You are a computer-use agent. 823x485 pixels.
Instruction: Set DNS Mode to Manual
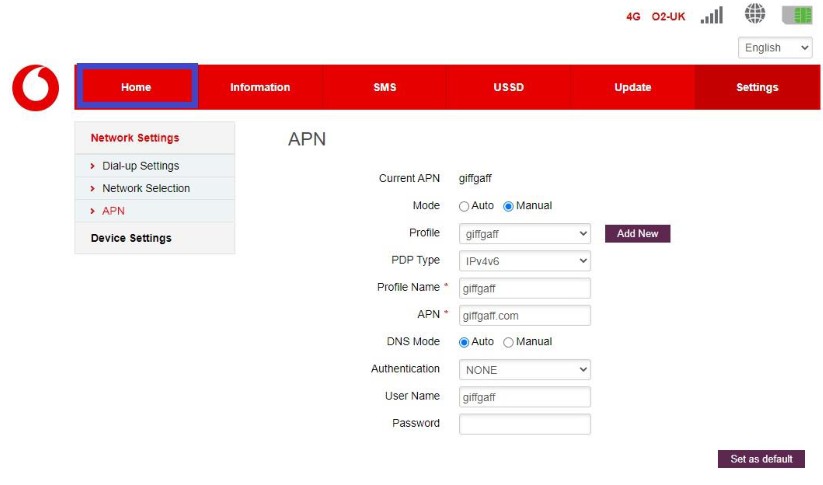pyautogui.click(x=508, y=342)
